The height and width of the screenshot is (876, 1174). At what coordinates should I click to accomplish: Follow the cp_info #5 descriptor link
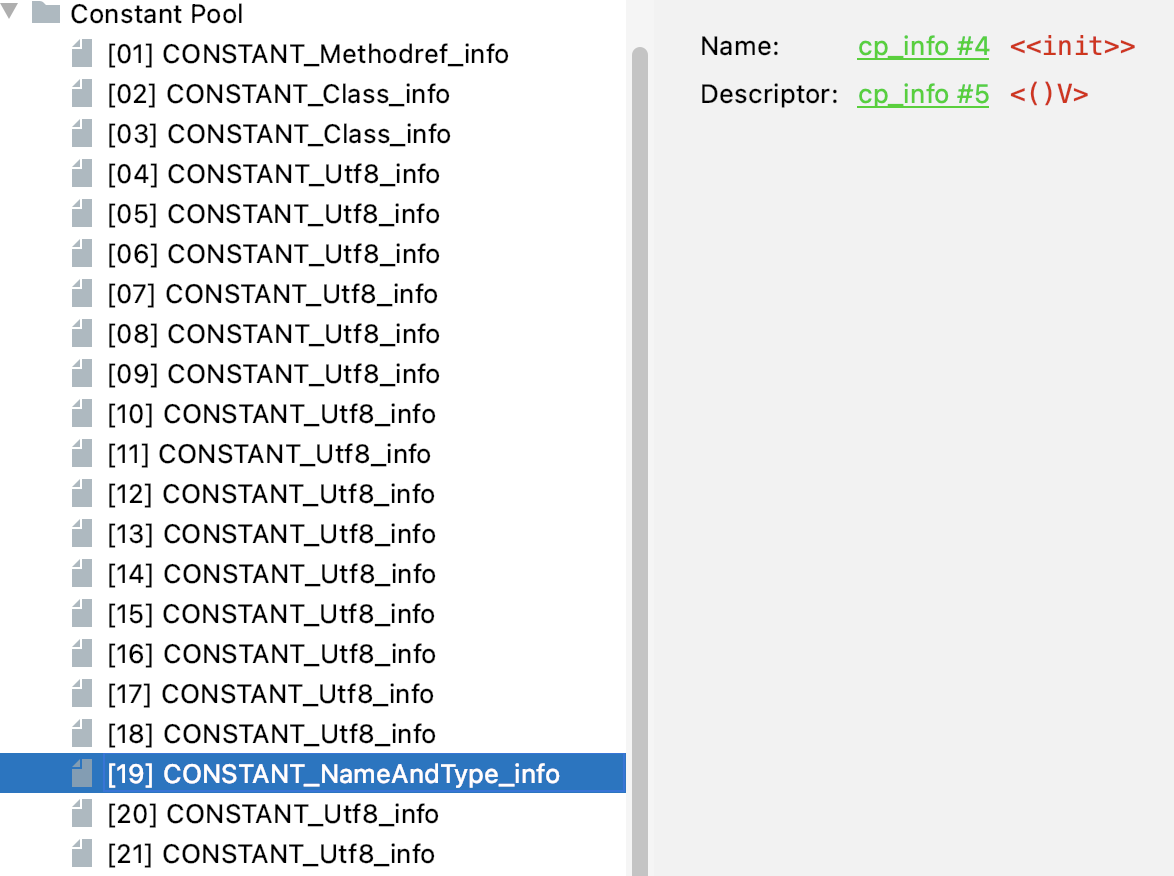pos(923,94)
